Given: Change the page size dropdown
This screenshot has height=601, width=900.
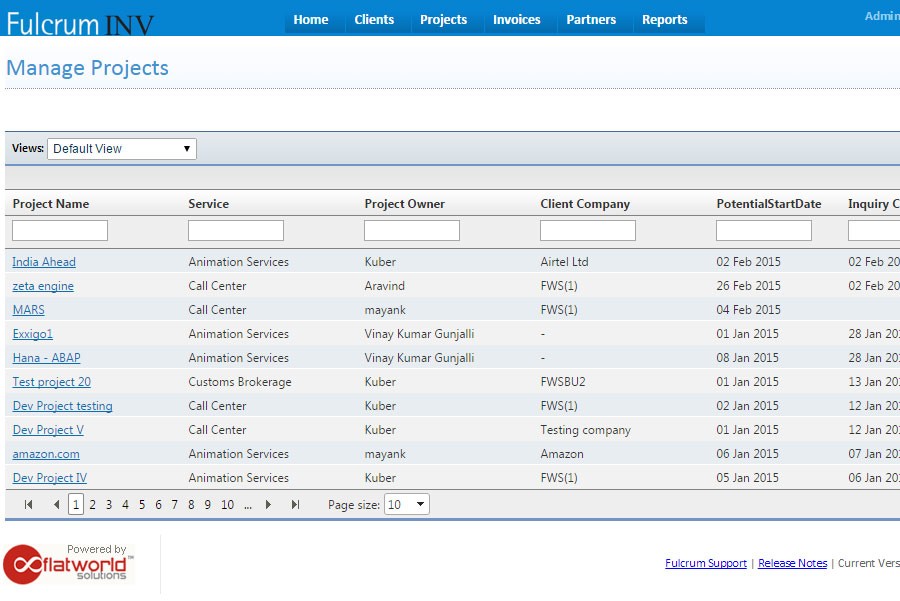Looking at the screenshot, I should pos(407,504).
